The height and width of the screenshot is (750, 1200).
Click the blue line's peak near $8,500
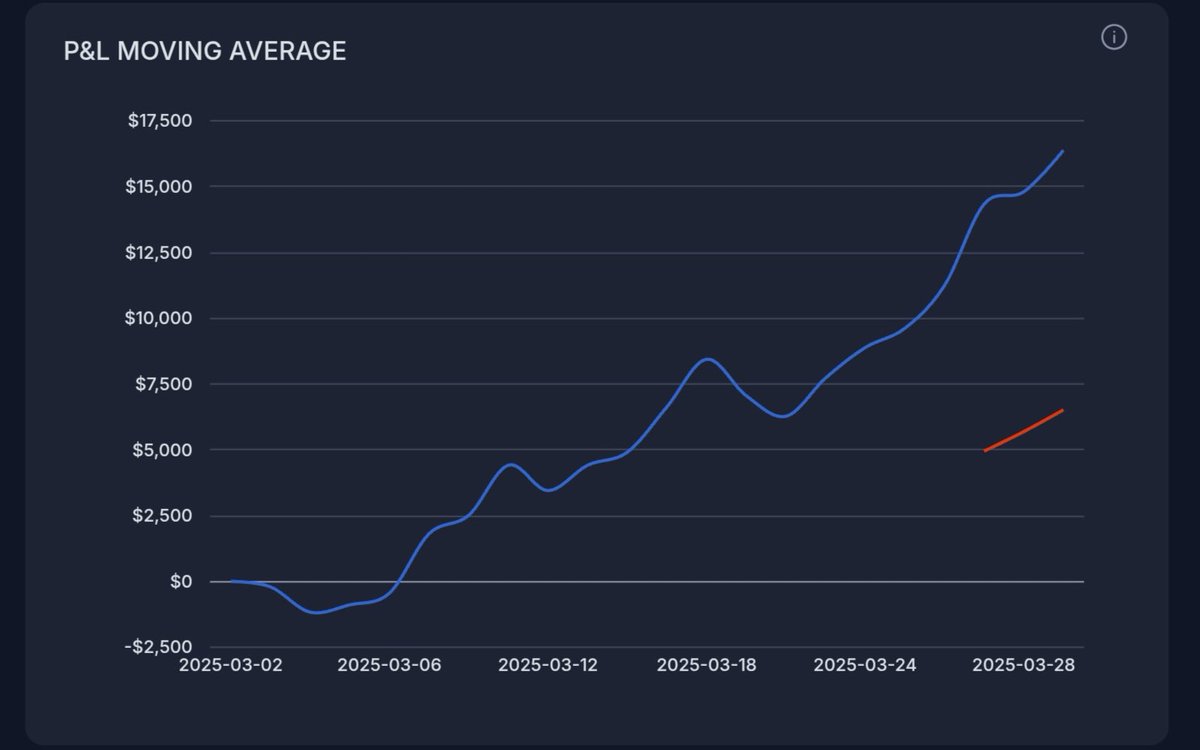coord(707,359)
